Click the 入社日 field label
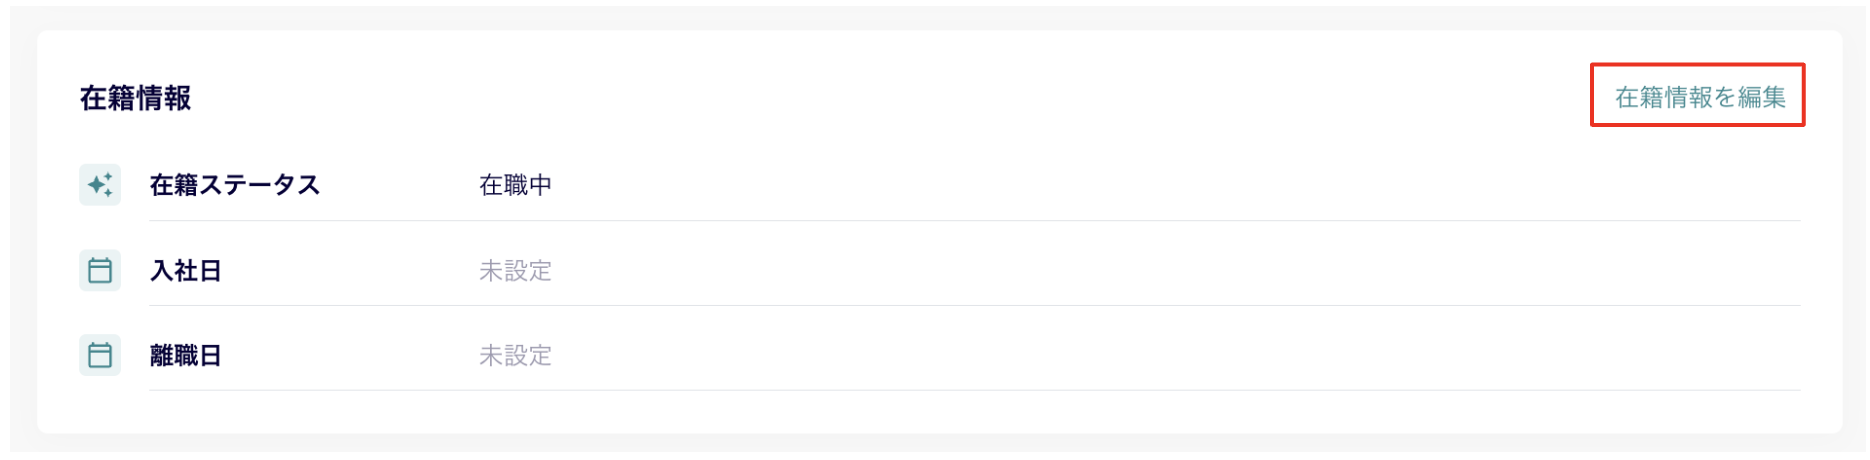 tap(185, 271)
